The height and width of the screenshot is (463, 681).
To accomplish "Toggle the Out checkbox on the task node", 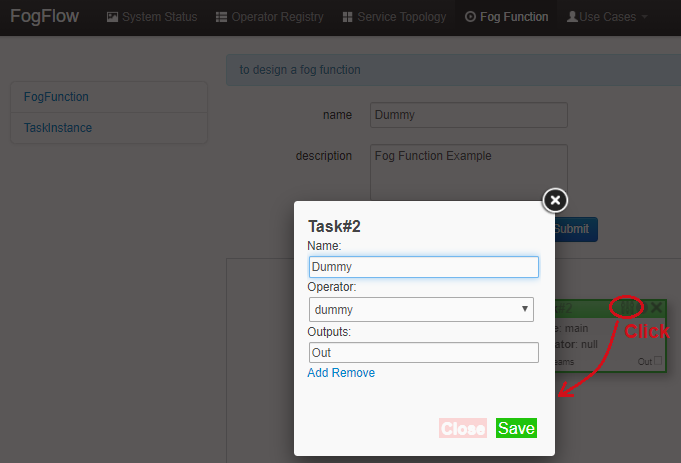I will click(x=657, y=361).
